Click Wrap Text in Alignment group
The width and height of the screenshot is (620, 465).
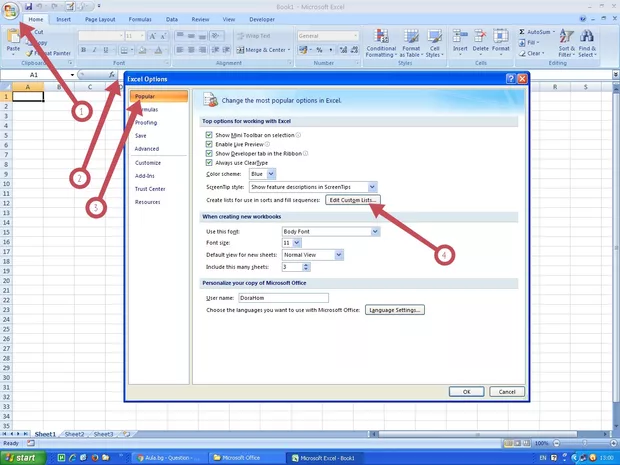tap(254, 36)
